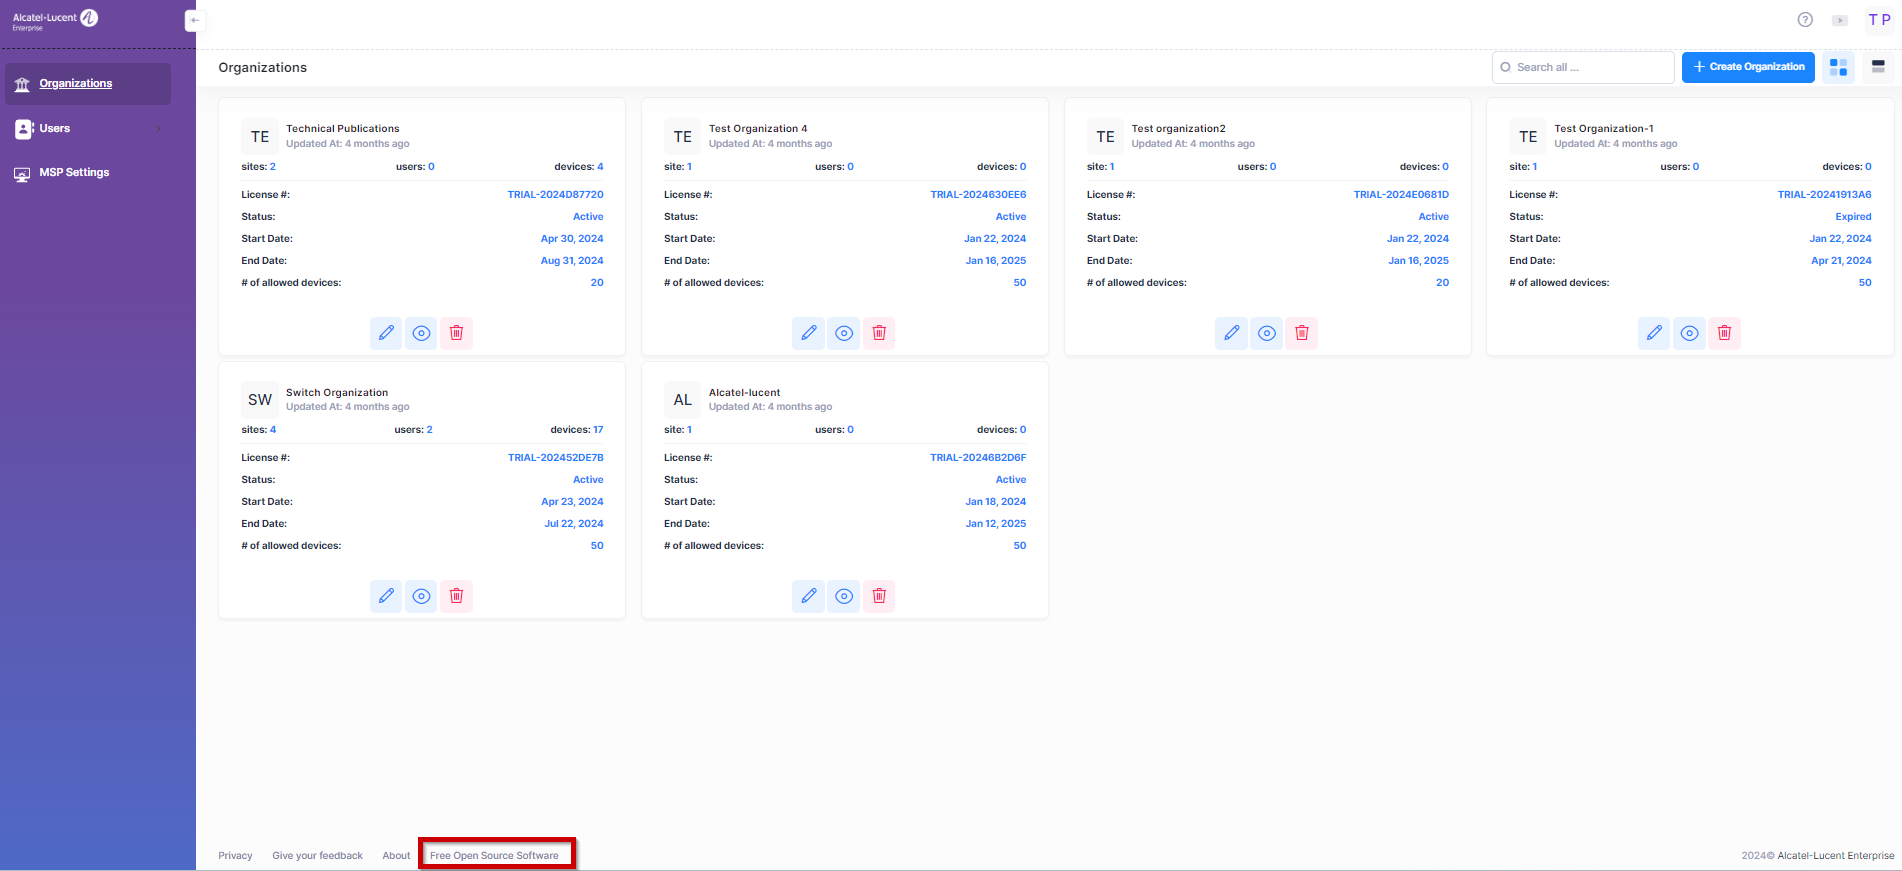The image size is (1902, 871).
Task: Delete Test Organization 4 using trash icon
Action: (x=879, y=333)
